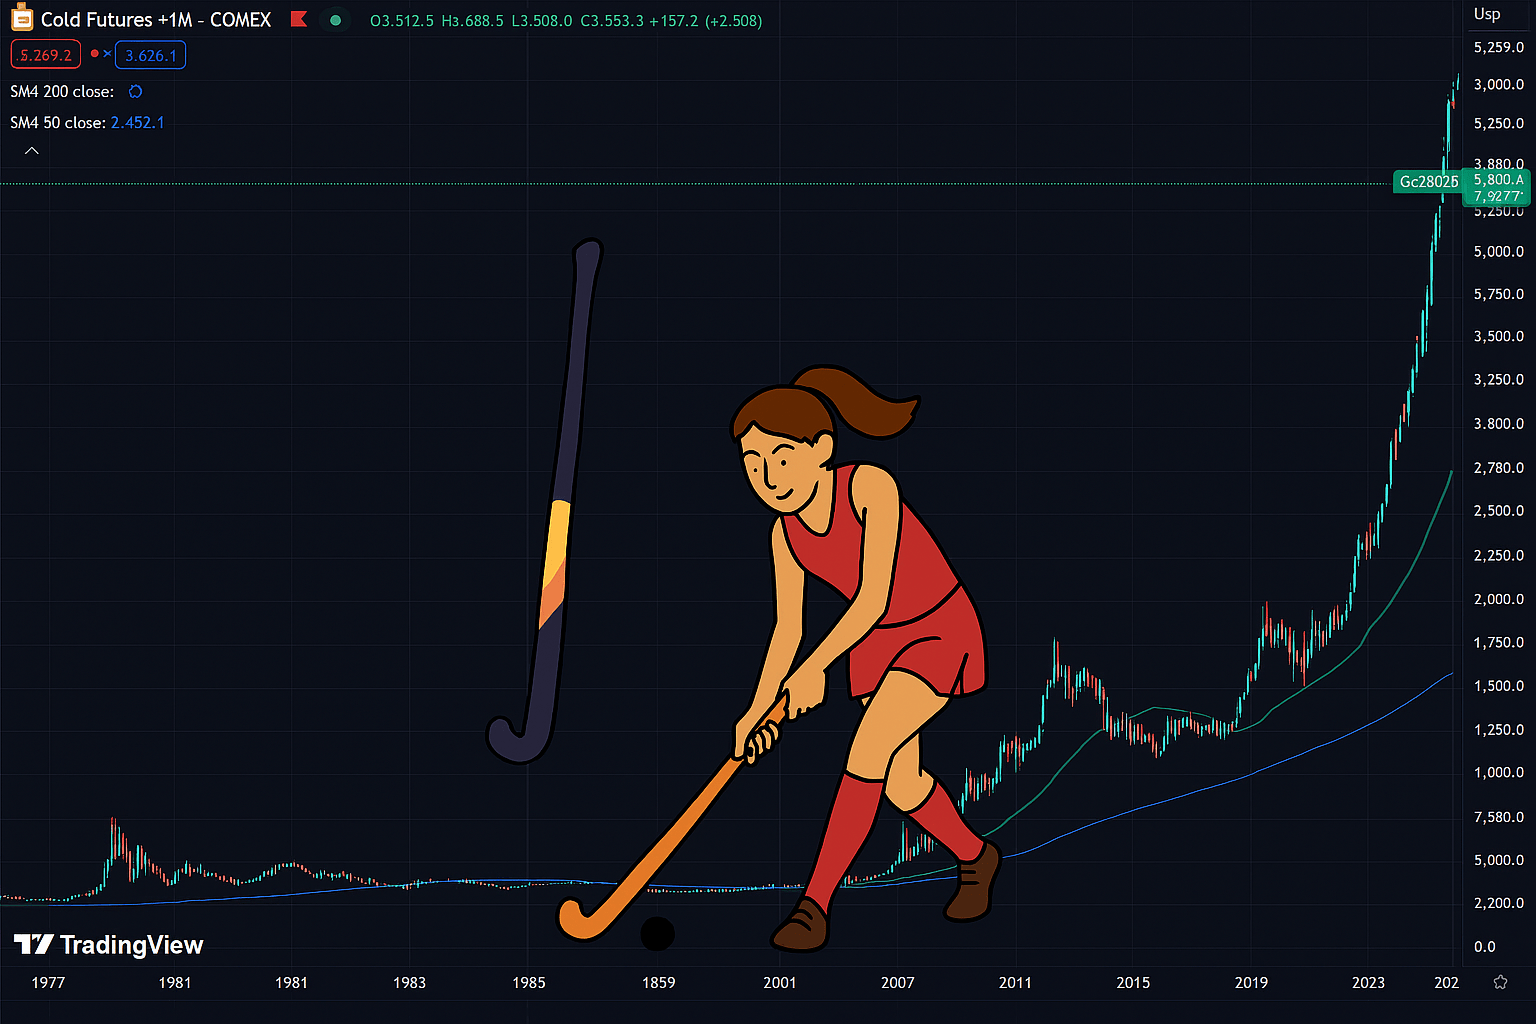1536x1024 pixels.
Task: Click the green market status dot
Action: tap(336, 20)
